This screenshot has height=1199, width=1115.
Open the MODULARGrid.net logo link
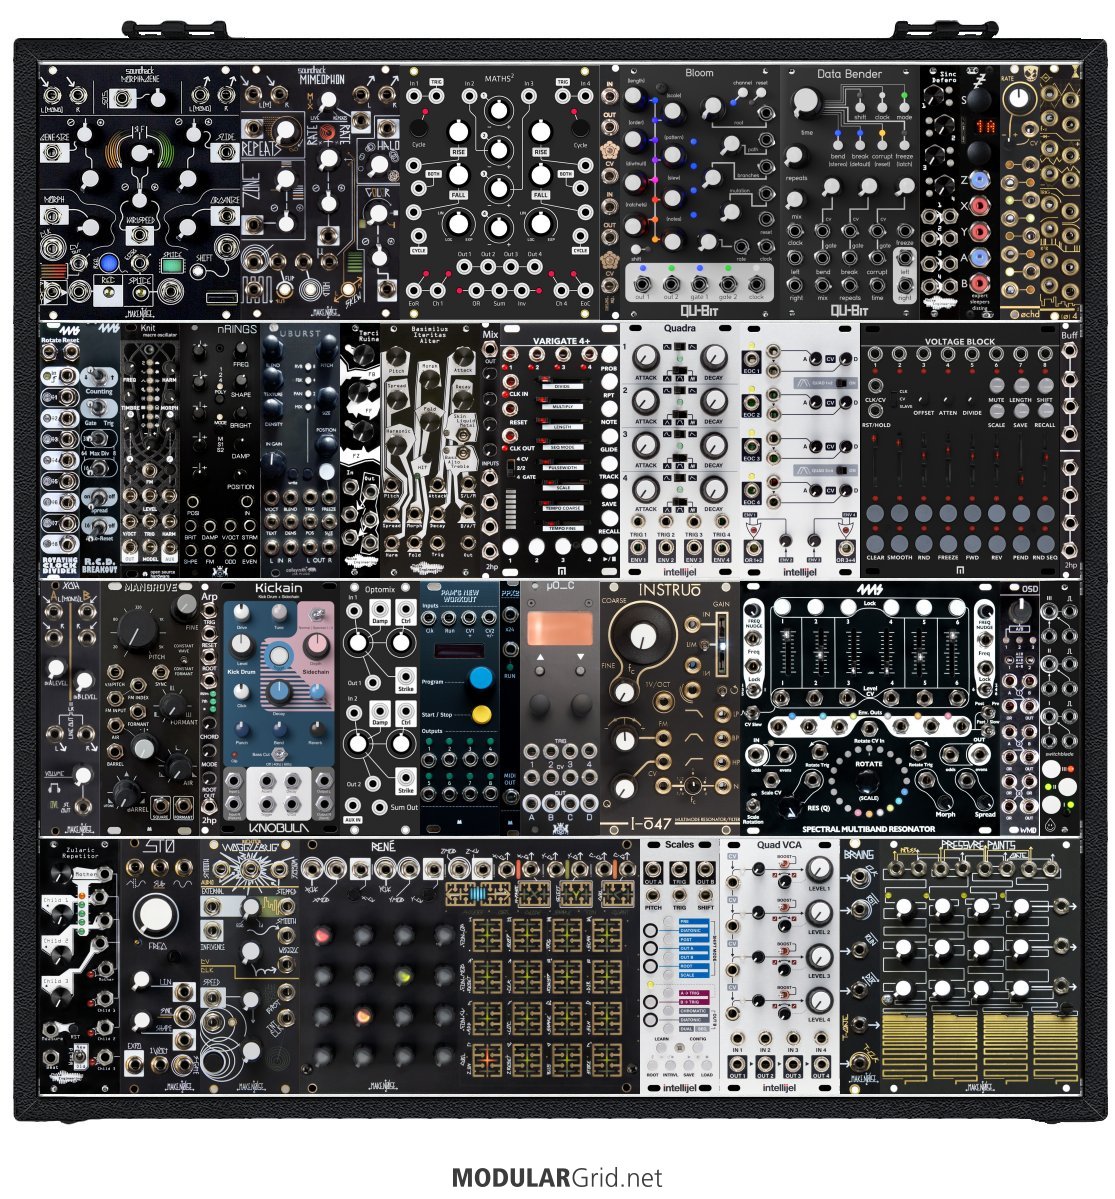point(557,1177)
